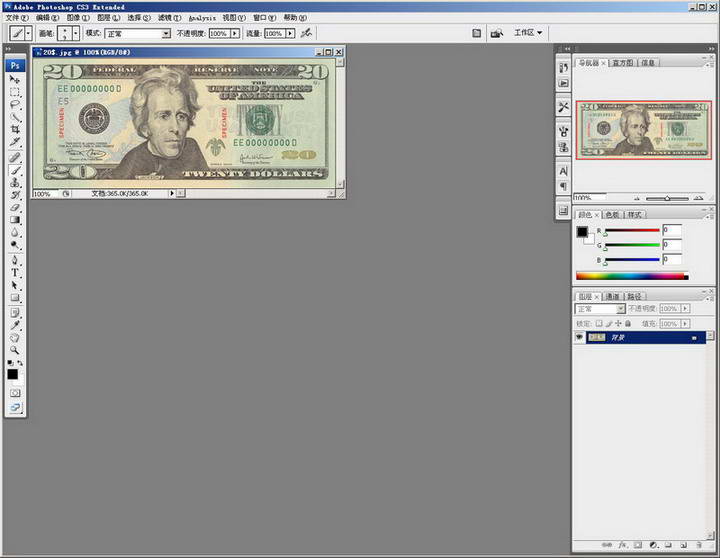Viewport: 720px width, 558px height.
Task: Hide the 背景 layer using eye icon
Action: coord(580,338)
